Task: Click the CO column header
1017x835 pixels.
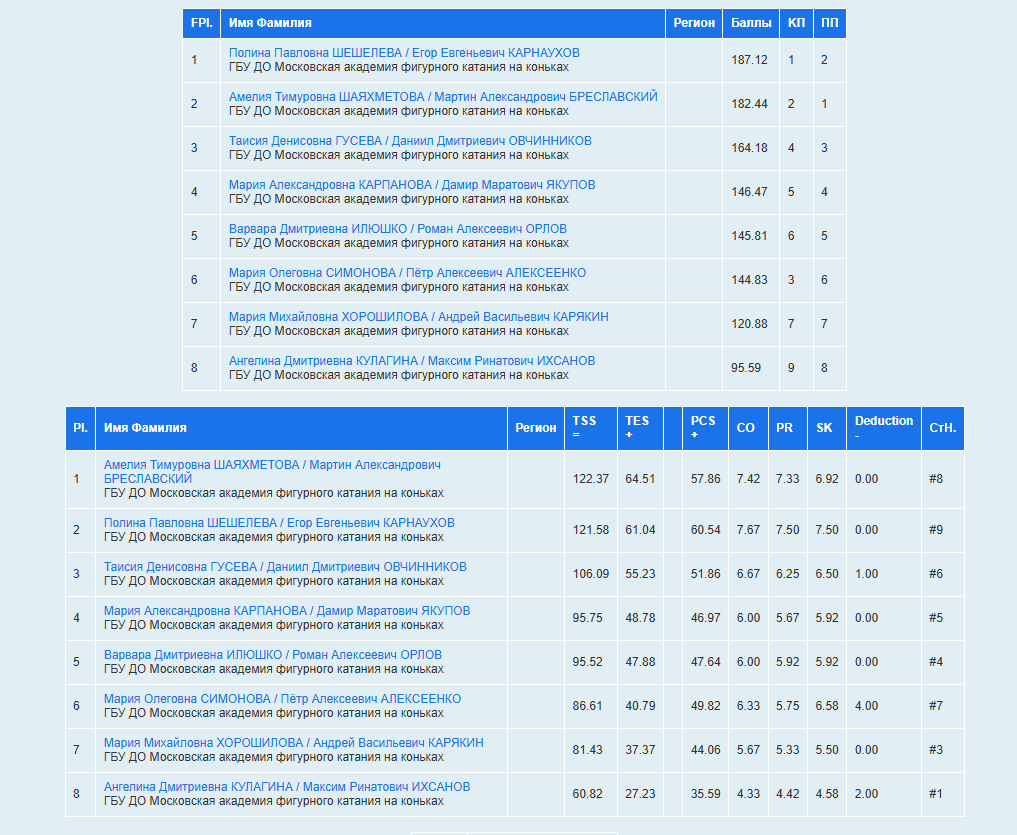Action: [x=748, y=428]
